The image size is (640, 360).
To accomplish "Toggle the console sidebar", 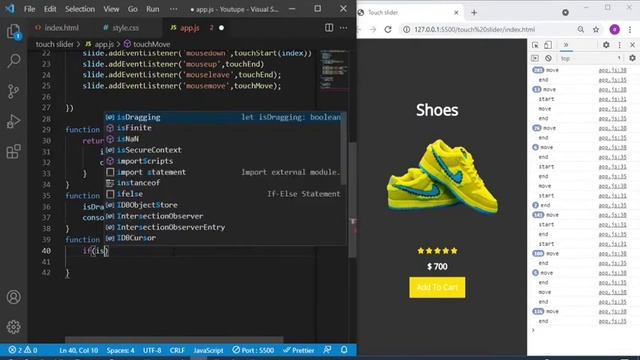I will tap(535, 58).
